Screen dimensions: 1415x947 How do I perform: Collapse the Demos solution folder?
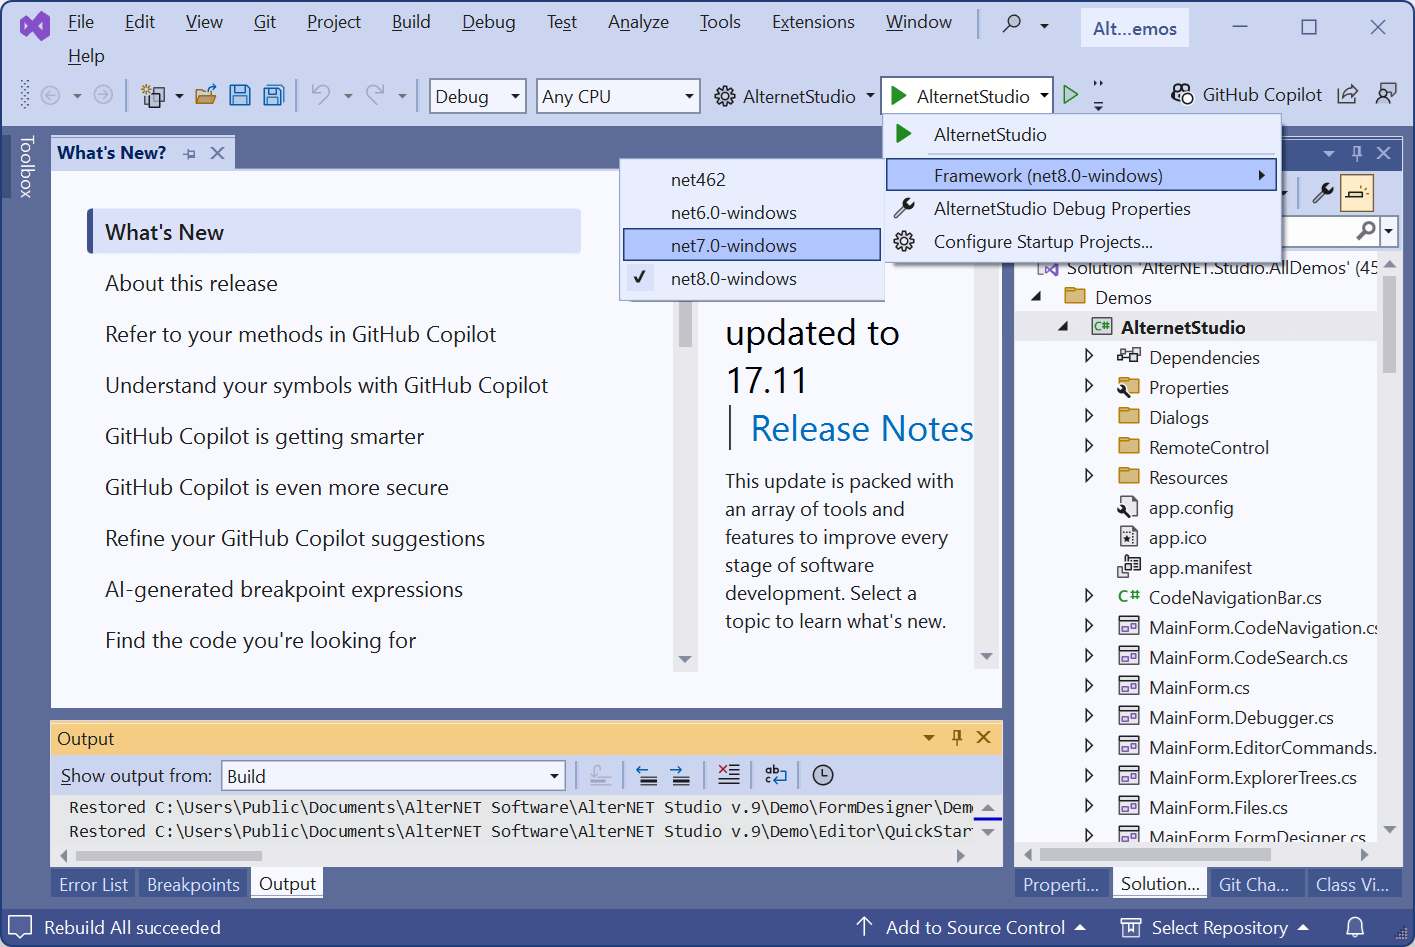1036,296
